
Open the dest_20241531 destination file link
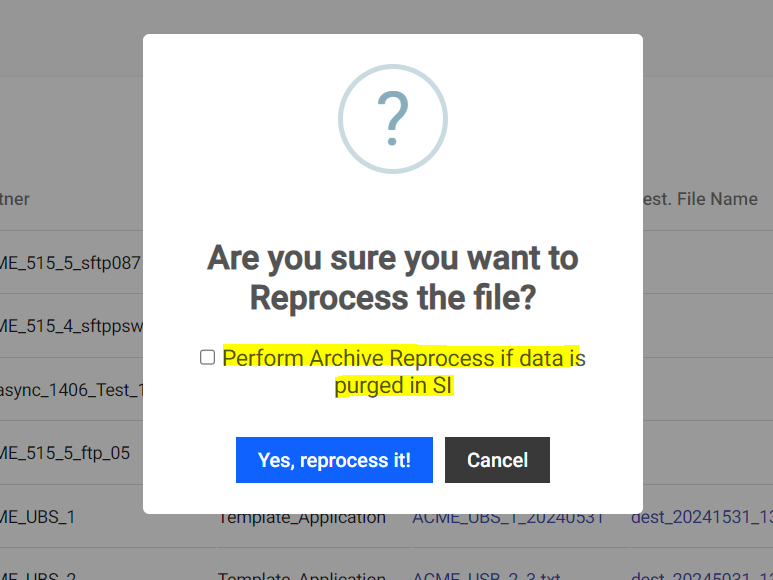point(702,517)
